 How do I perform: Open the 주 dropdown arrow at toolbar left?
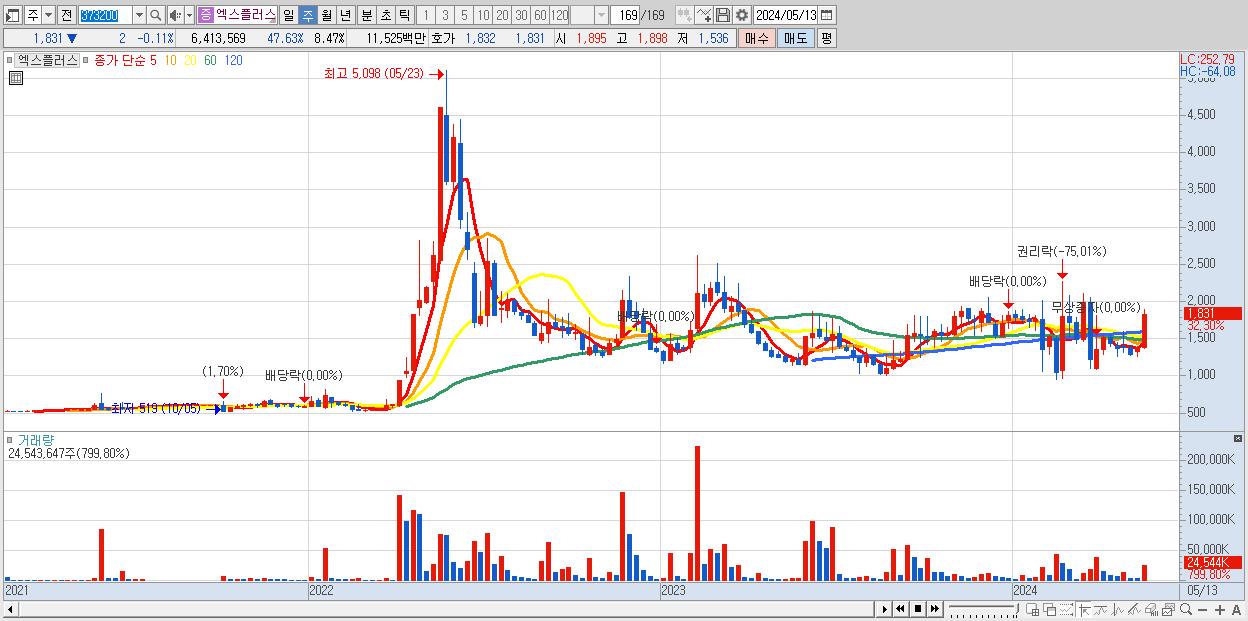click(x=48, y=15)
